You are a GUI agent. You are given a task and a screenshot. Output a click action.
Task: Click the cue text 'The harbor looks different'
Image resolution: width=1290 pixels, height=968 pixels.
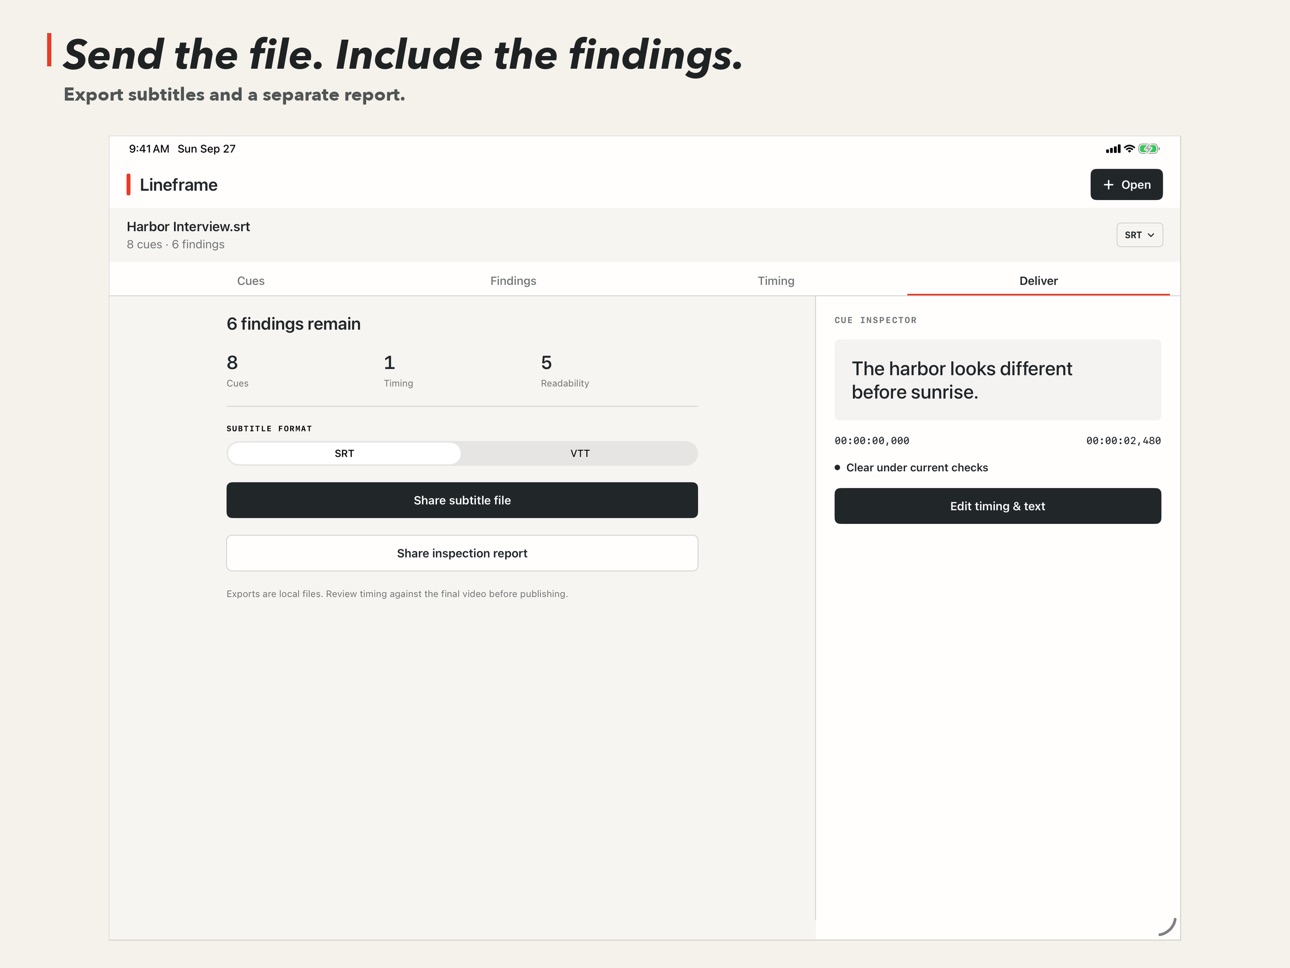coord(961,369)
